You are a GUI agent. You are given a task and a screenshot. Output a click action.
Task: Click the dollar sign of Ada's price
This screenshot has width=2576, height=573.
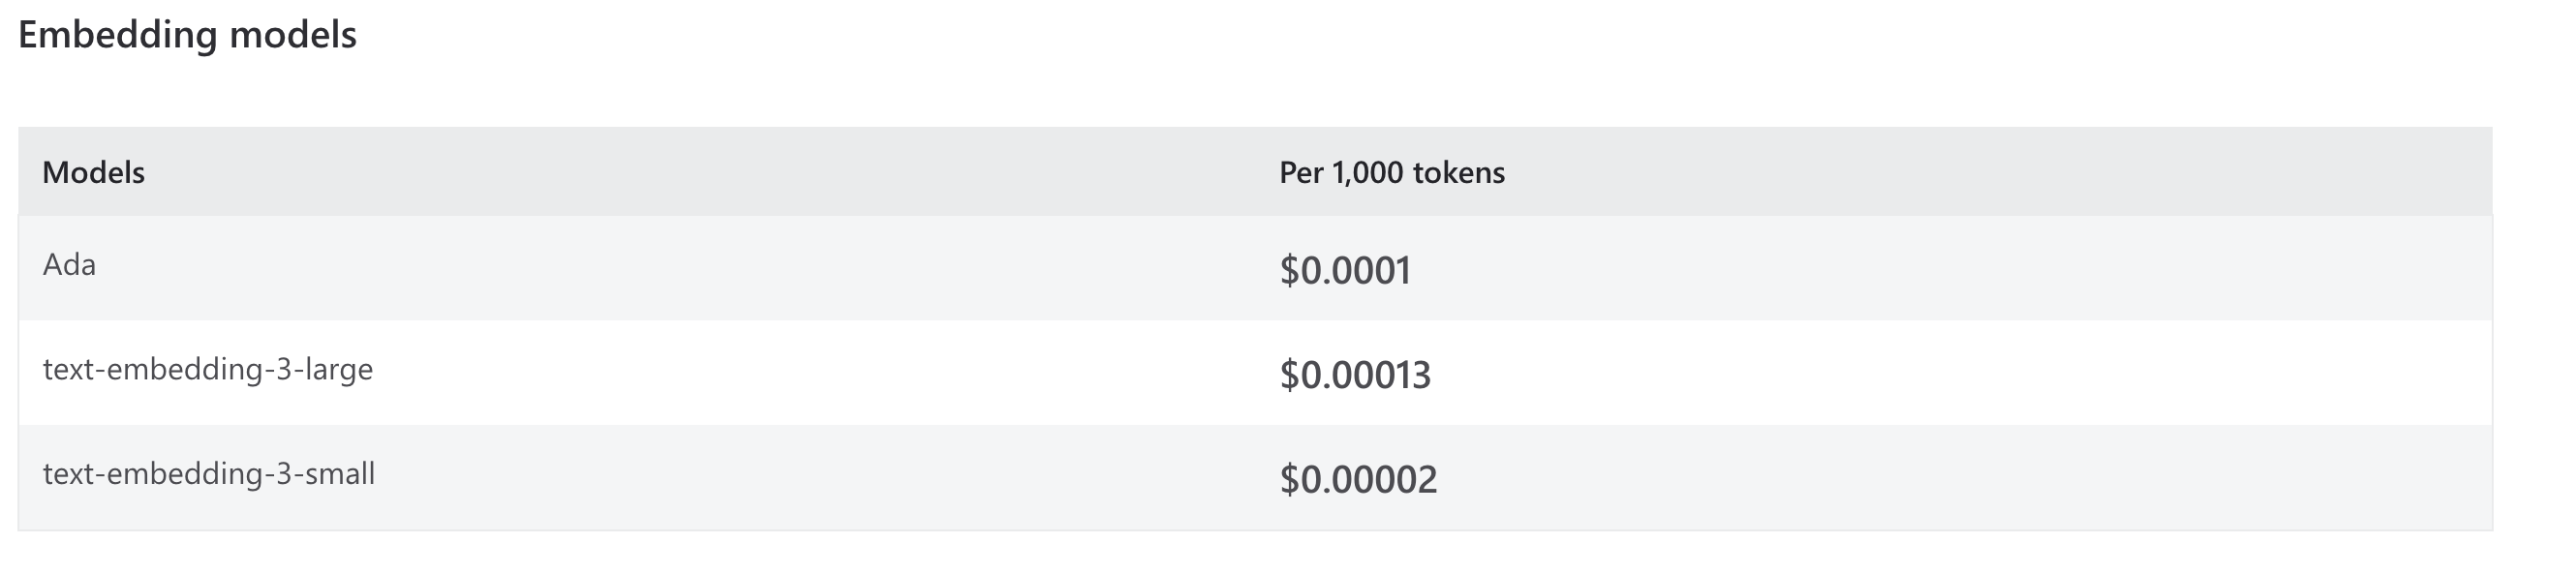1289,270
